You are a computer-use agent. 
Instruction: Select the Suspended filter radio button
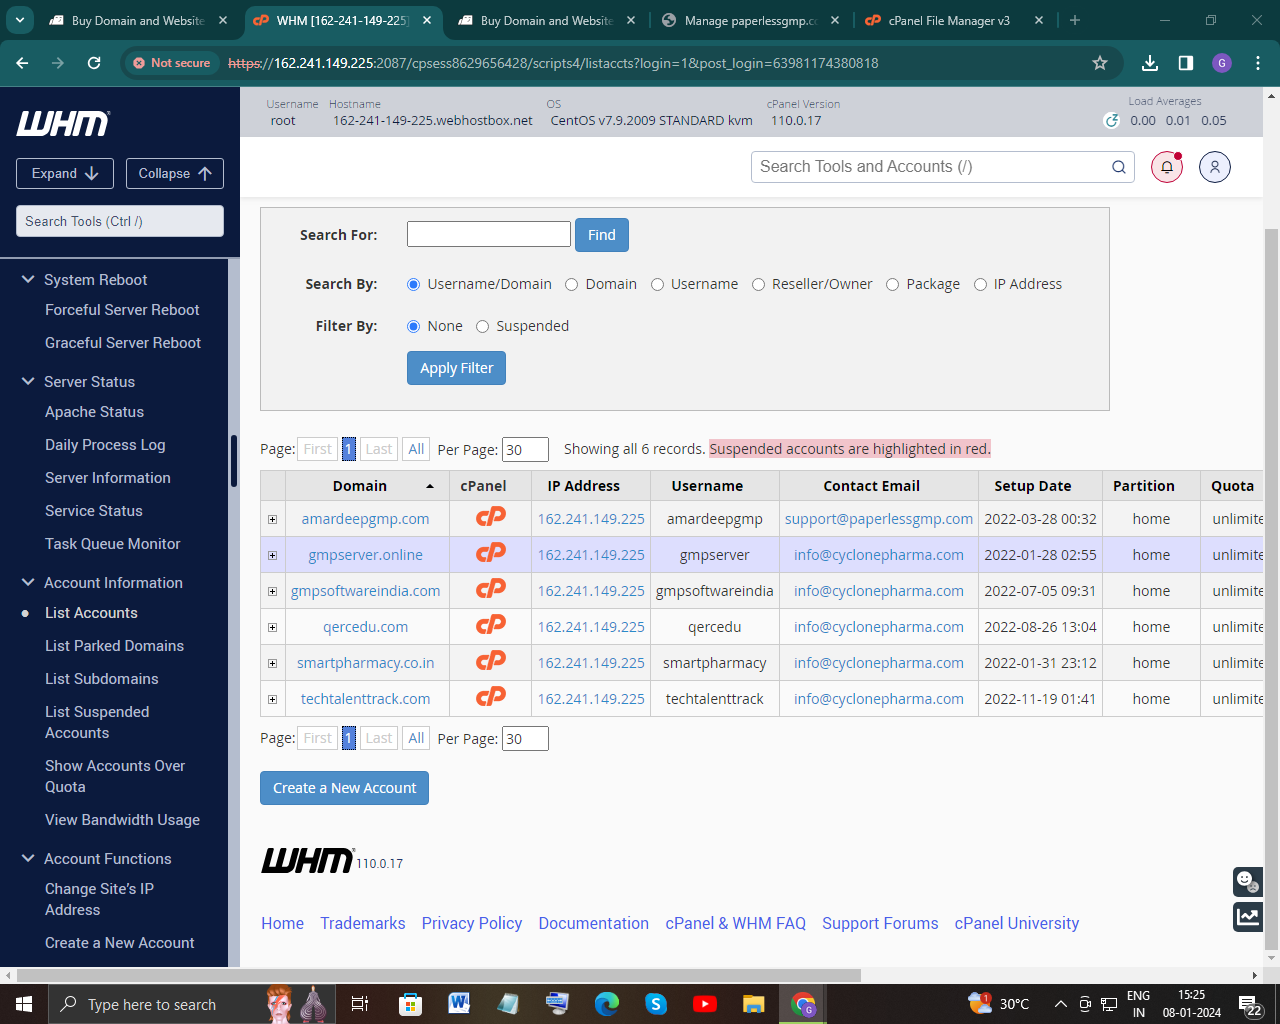482,326
